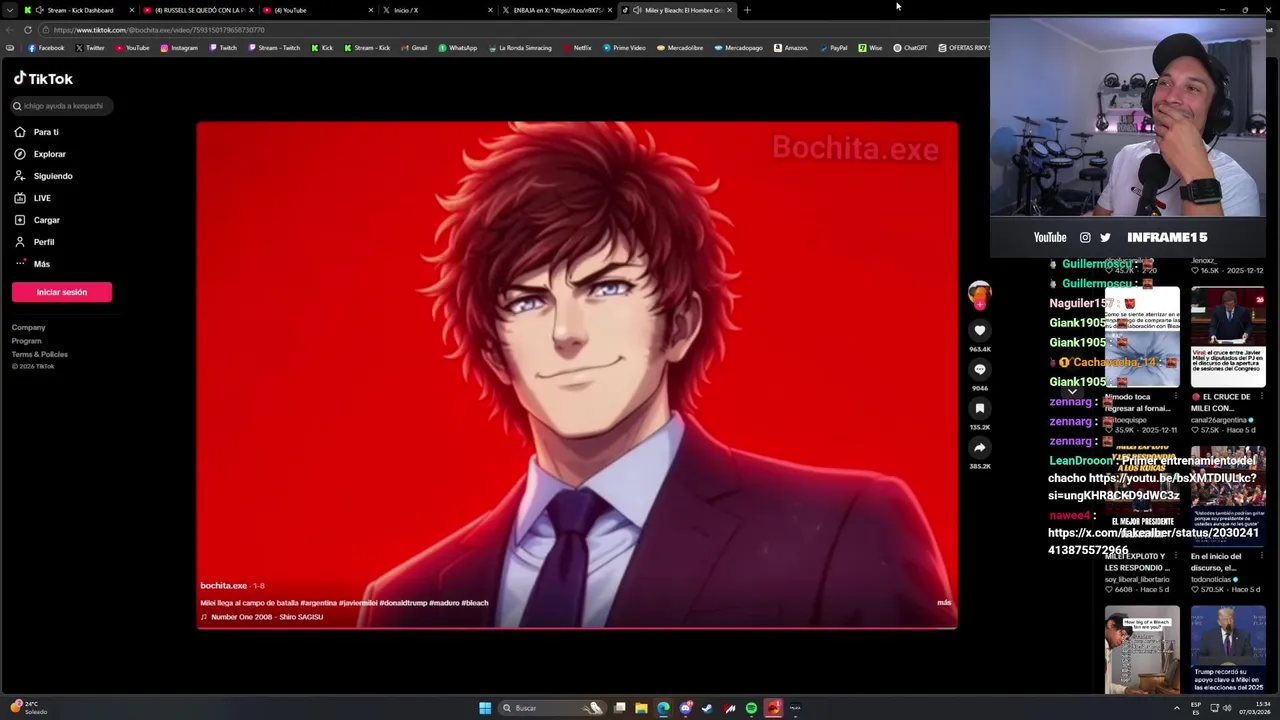Open Spotify from the taskbar
The height and width of the screenshot is (720, 1280).
[x=751, y=708]
